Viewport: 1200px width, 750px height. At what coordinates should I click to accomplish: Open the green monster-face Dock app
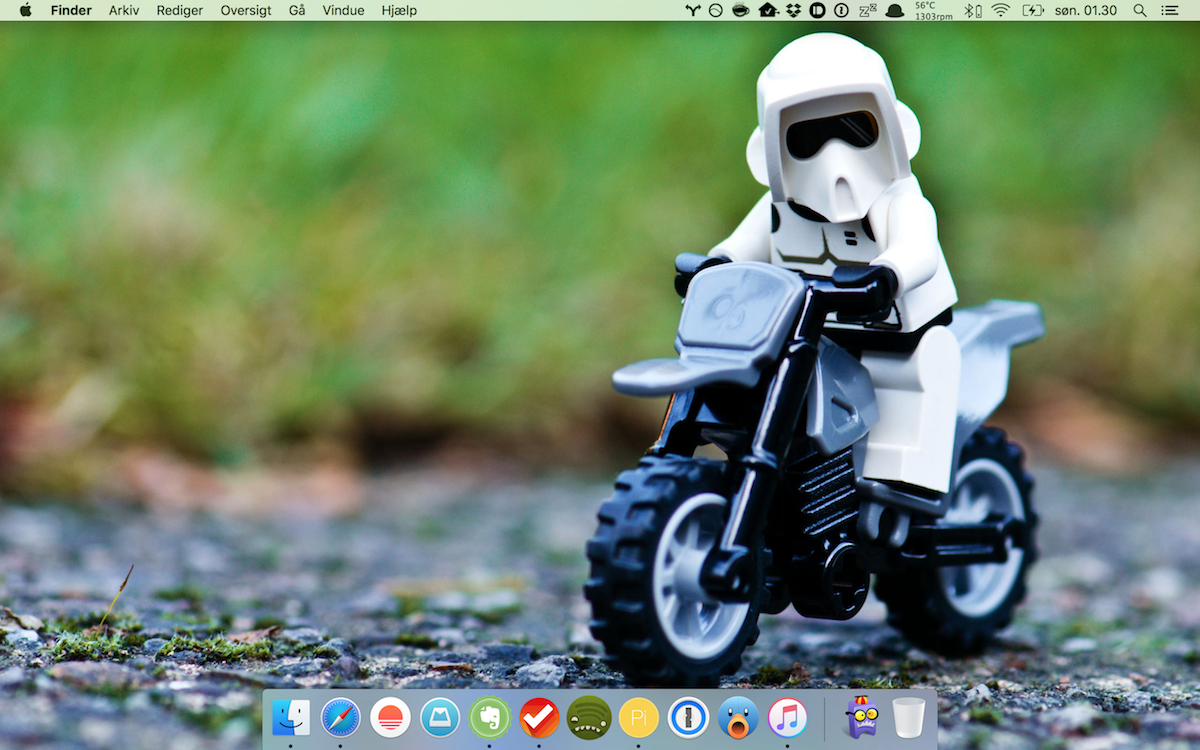click(x=589, y=717)
